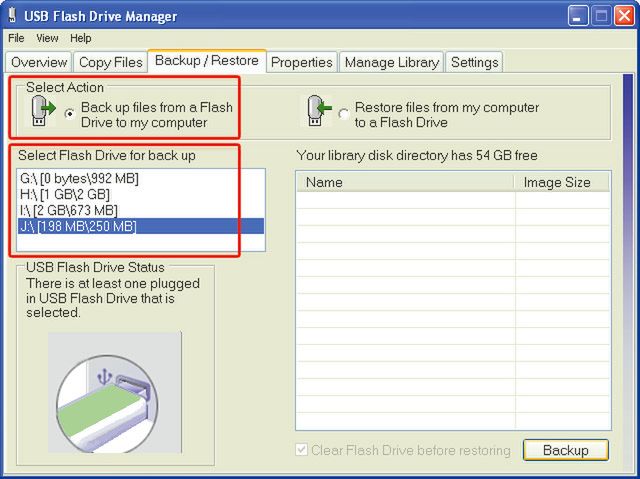The width and height of the screenshot is (640, 479).
Task: Switch to the Overview tab
Action: [x=39, y=62]
